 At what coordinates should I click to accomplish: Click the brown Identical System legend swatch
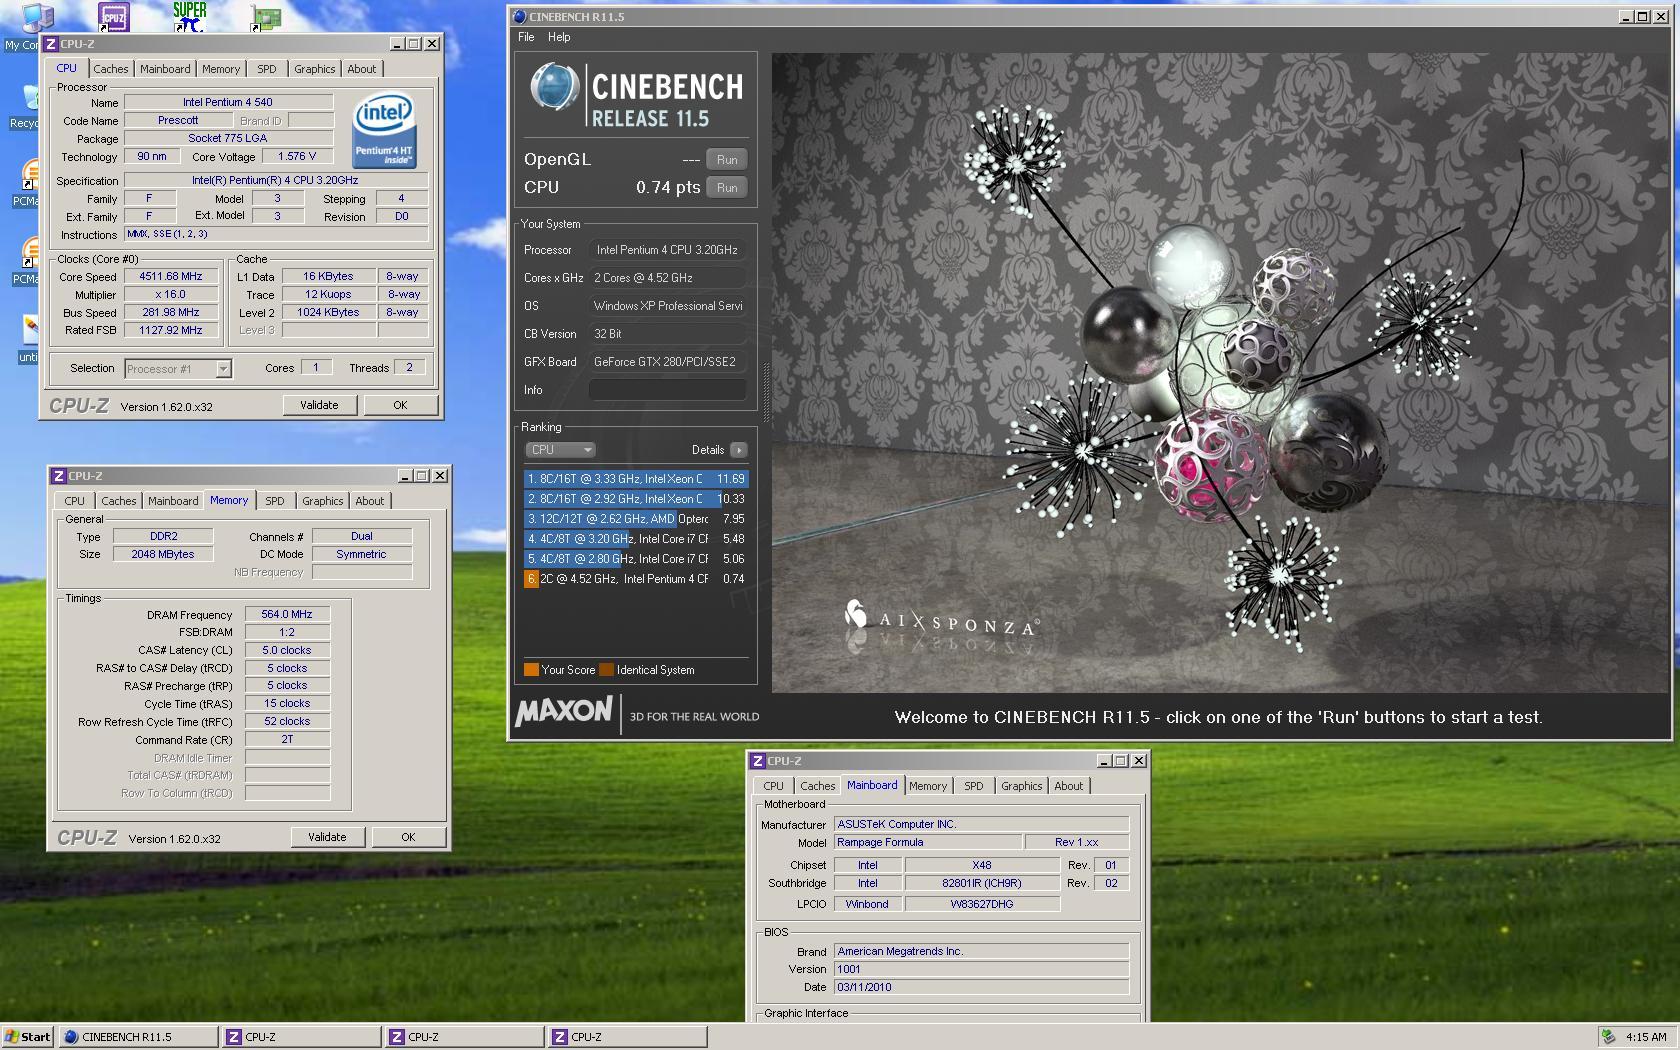click(606, 670)
